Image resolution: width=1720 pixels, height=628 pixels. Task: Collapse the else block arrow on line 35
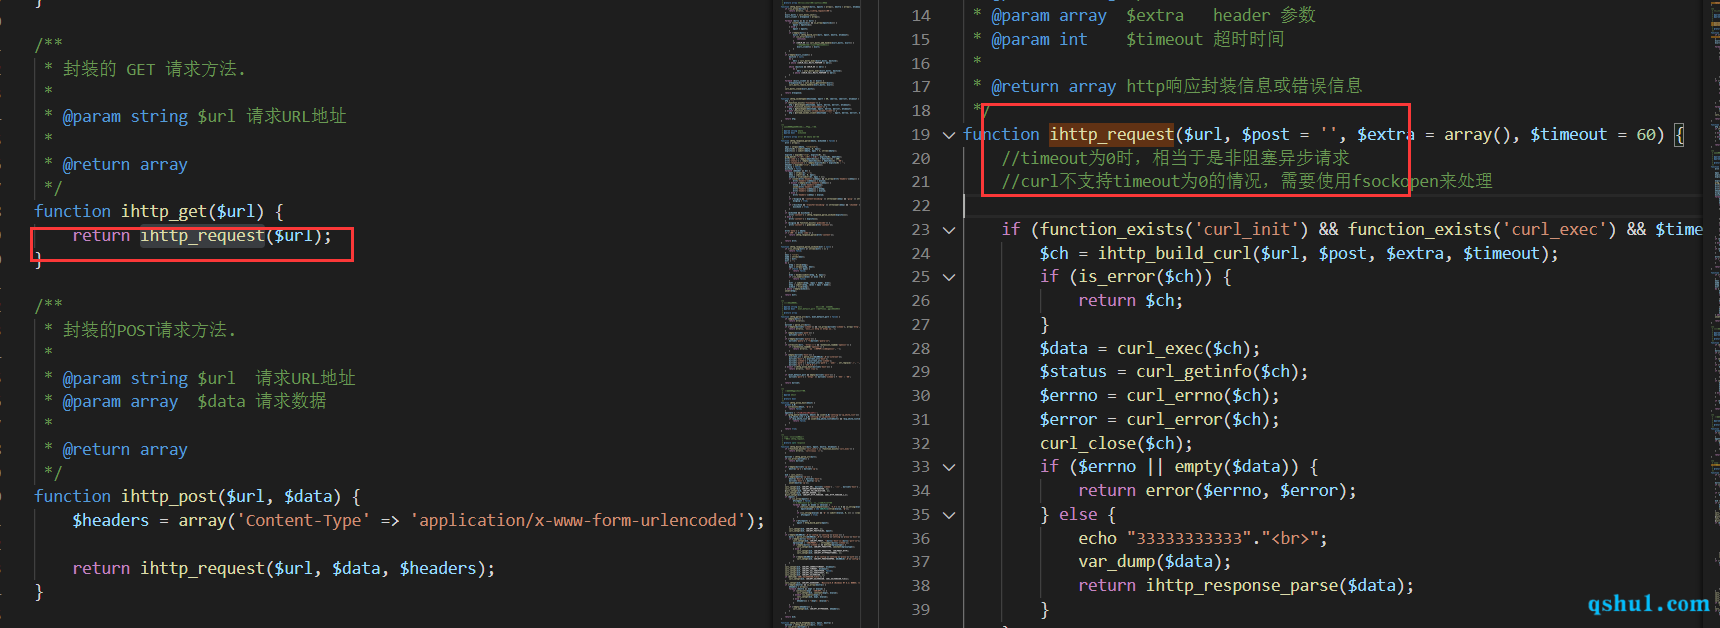coord(949,515)
